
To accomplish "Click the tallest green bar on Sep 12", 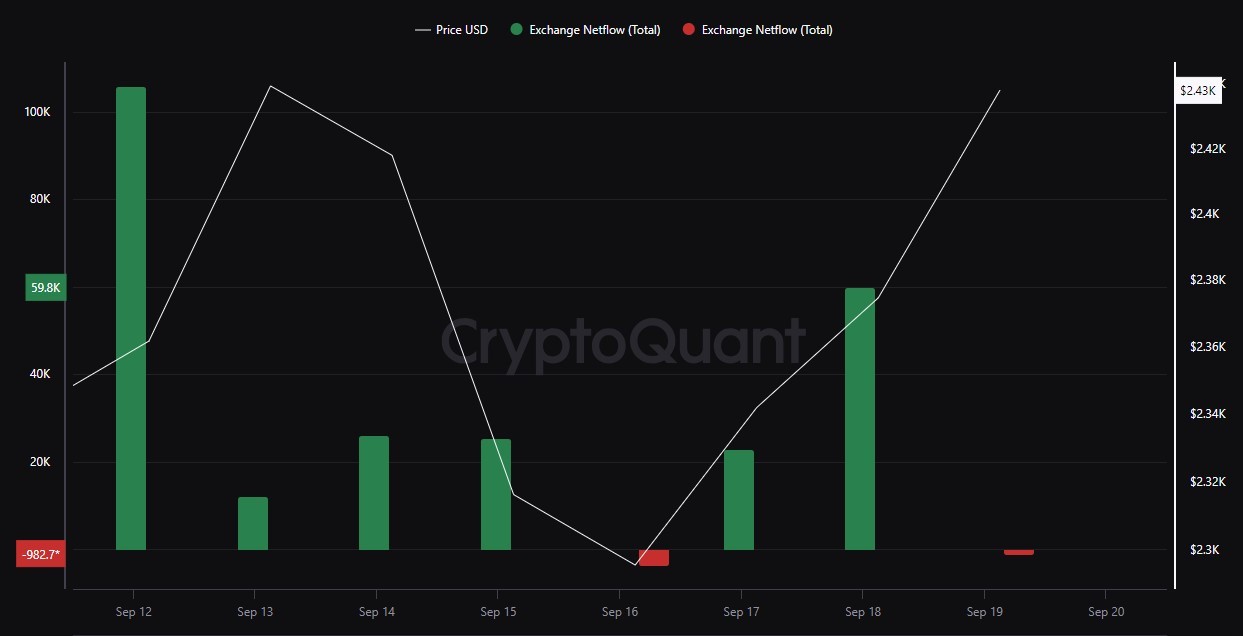I will click(x=131, y=318).
